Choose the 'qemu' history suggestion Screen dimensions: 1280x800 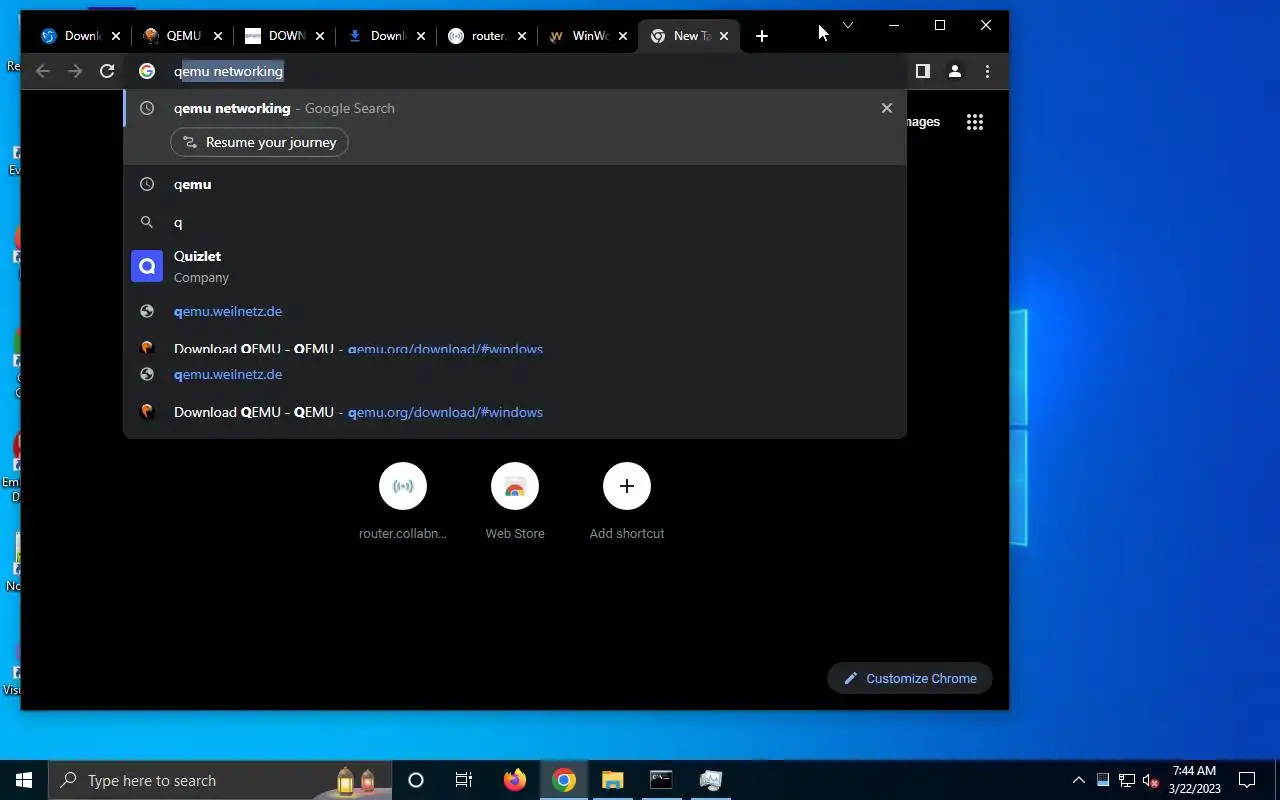tap(515, 184)
